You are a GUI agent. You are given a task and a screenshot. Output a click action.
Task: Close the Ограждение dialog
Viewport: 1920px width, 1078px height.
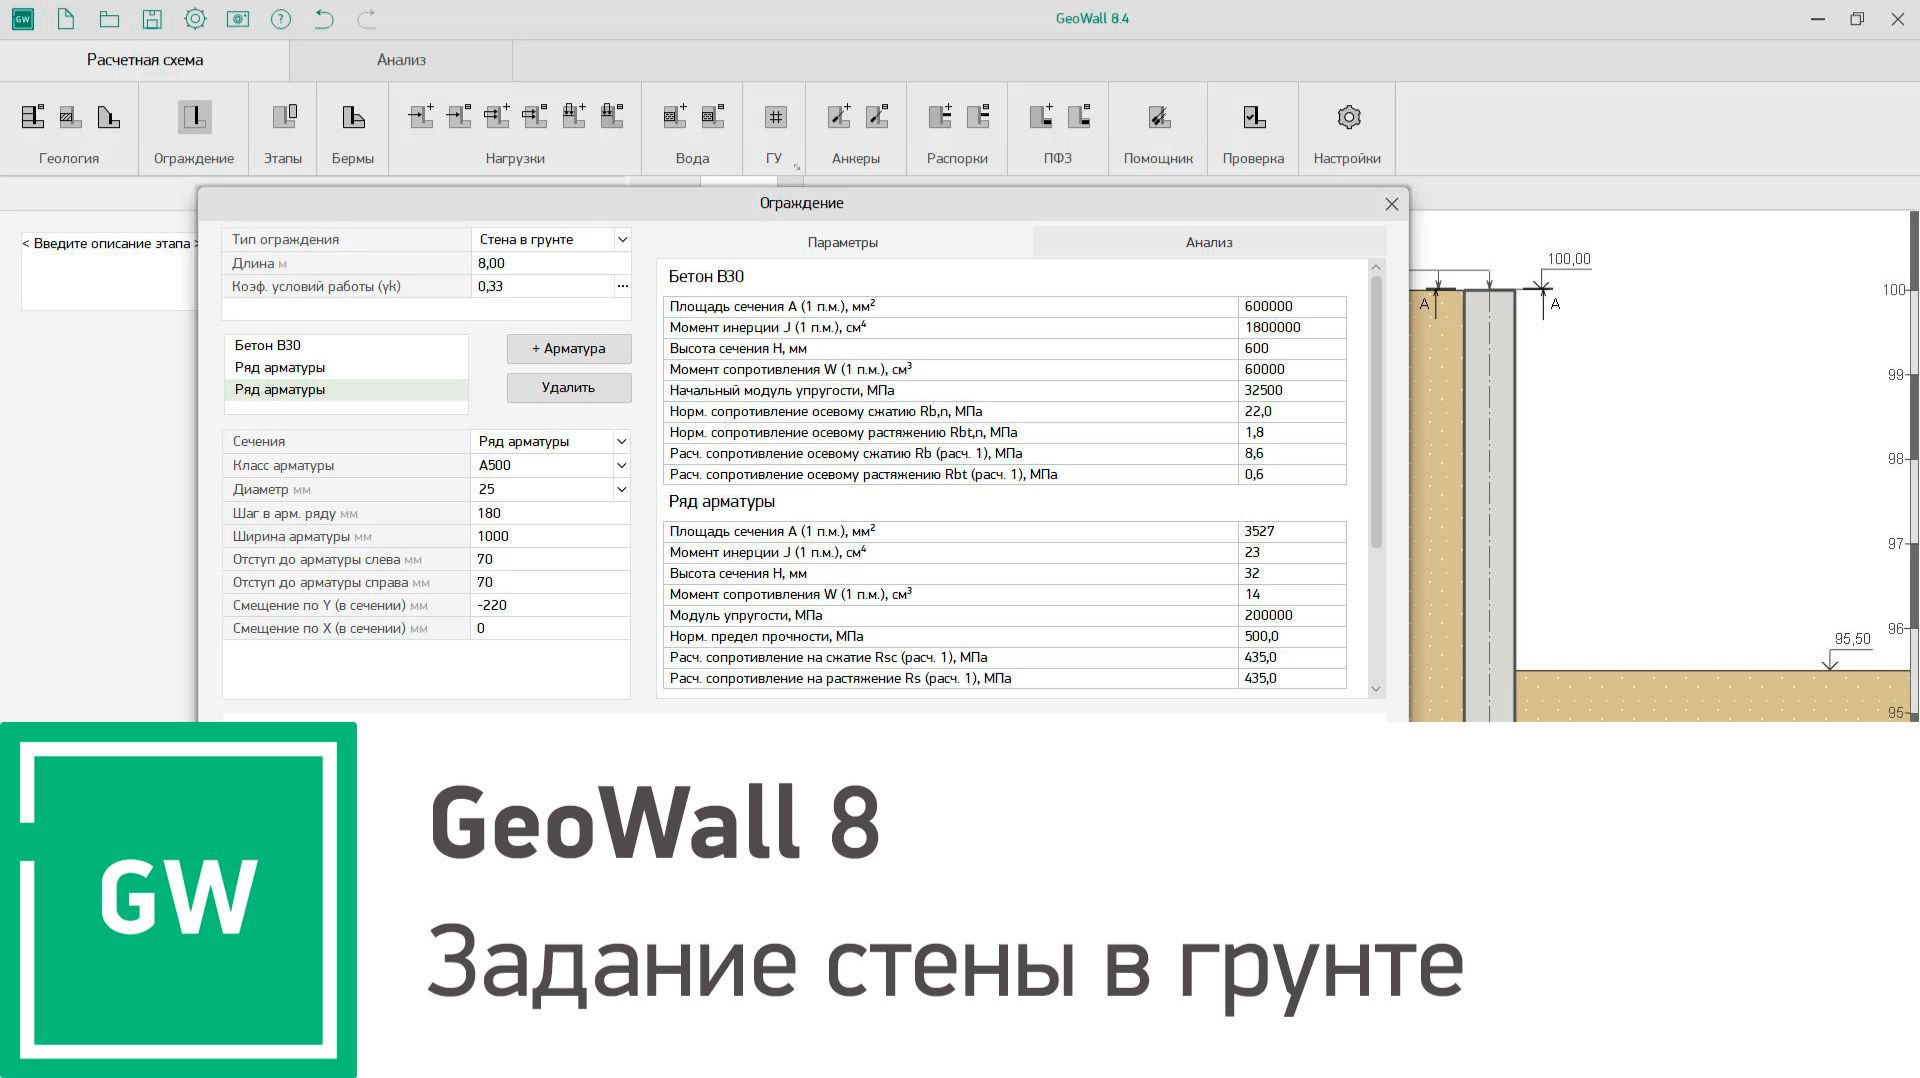(1391, 204)
